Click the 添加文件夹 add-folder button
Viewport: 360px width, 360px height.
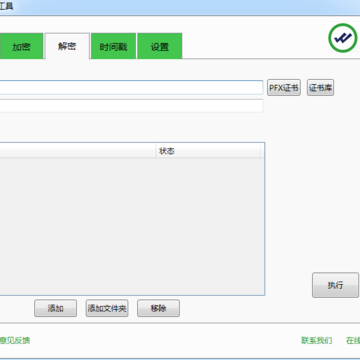pos(107,308)
